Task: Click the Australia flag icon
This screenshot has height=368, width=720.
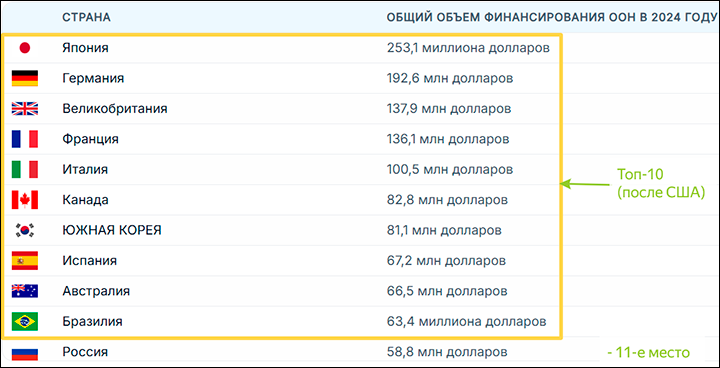Action: (x=25, y=291)
